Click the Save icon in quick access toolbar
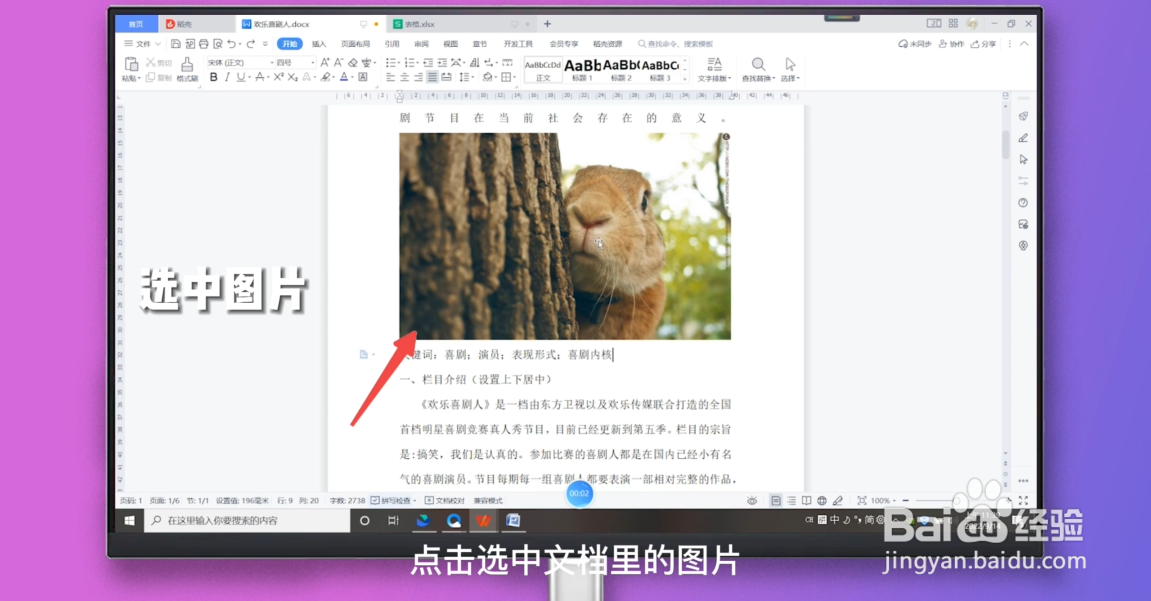 click(x=175, y=44)
